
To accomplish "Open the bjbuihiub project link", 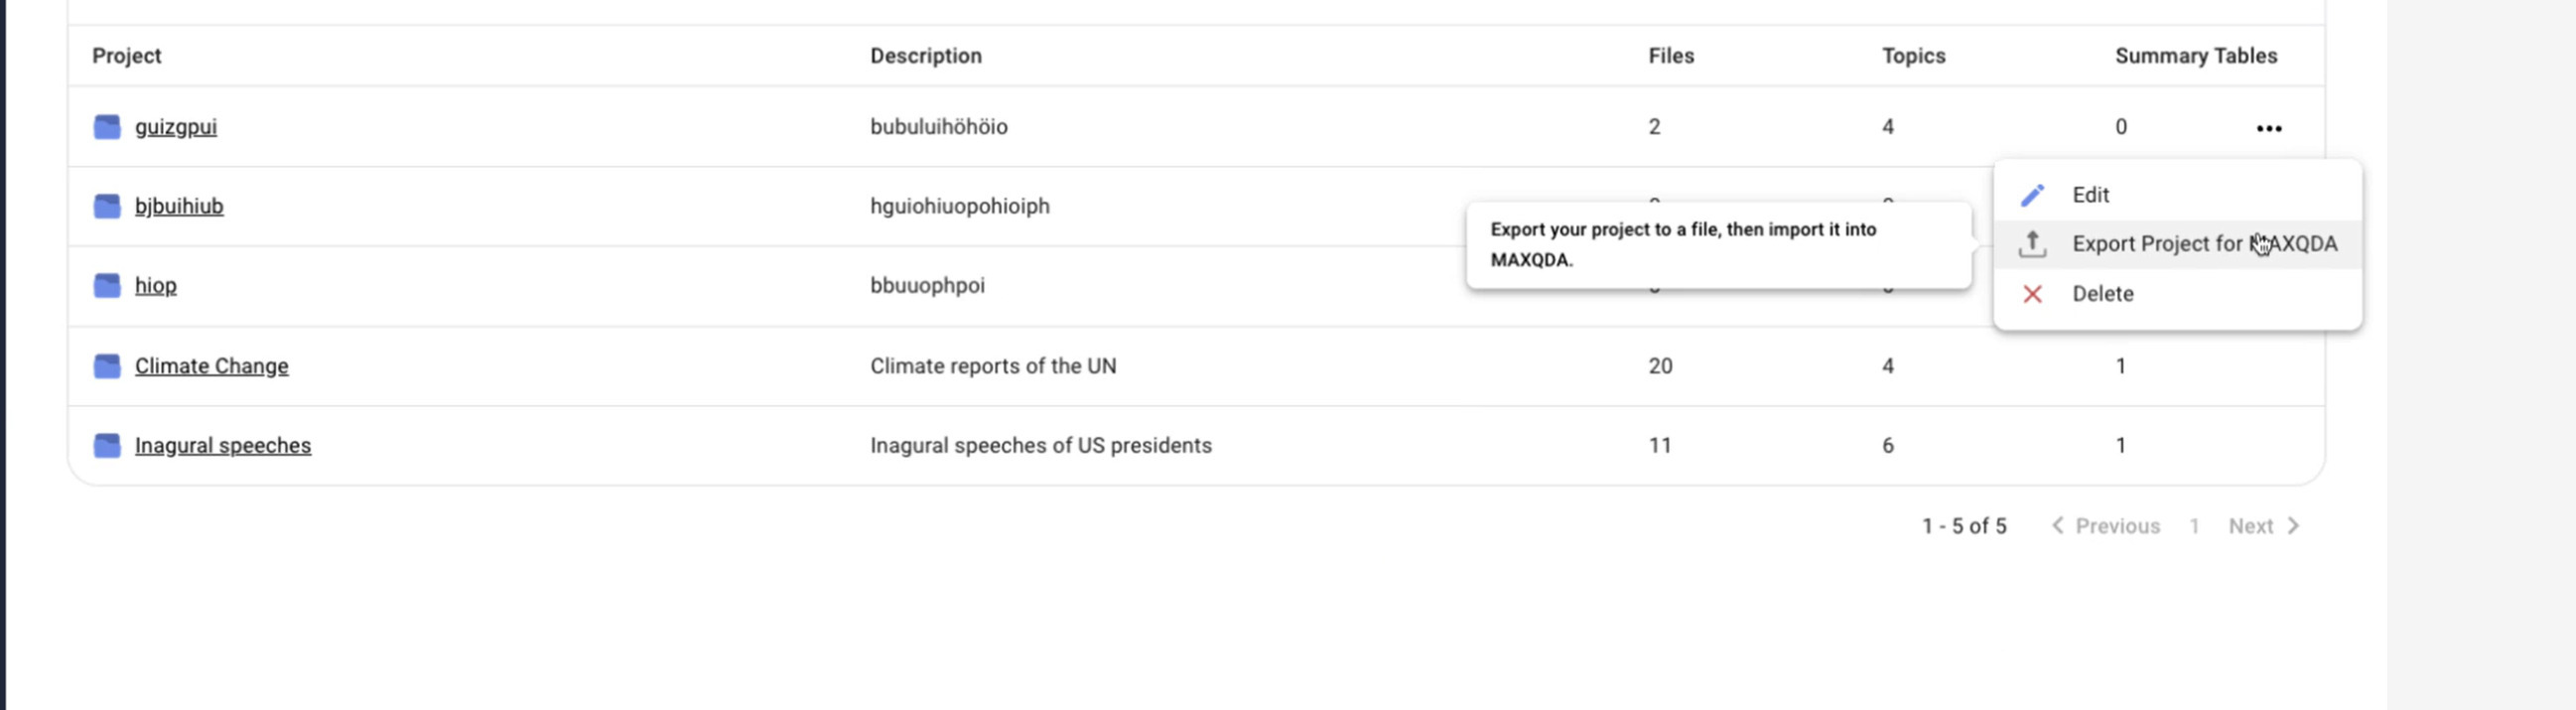I will click(x=179, y=206).
